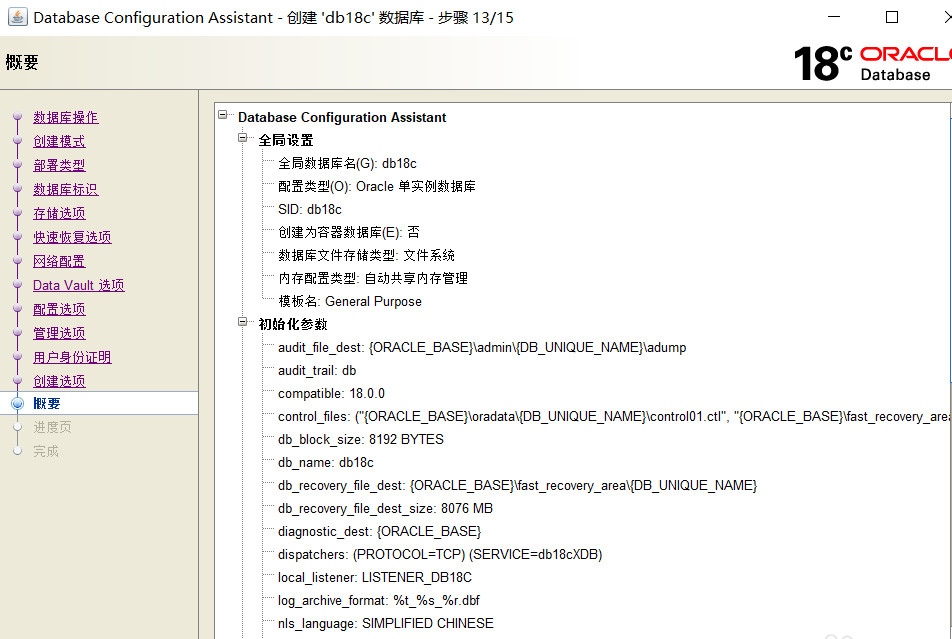Collapse the 初始化参数 tree section

242,323
